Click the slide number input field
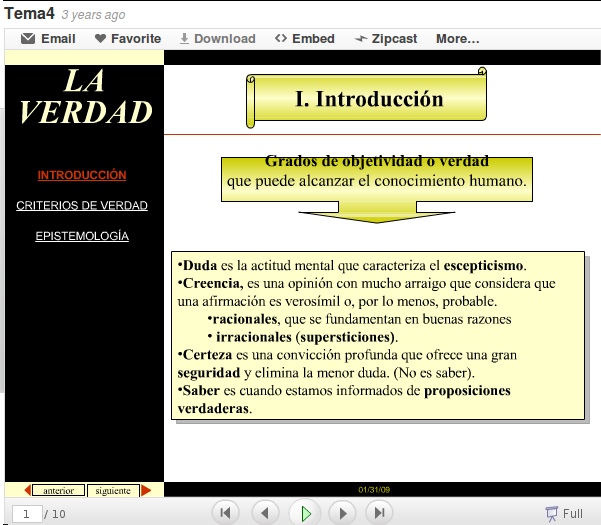This screenshot has height=525, width=601. coord(27,513)
